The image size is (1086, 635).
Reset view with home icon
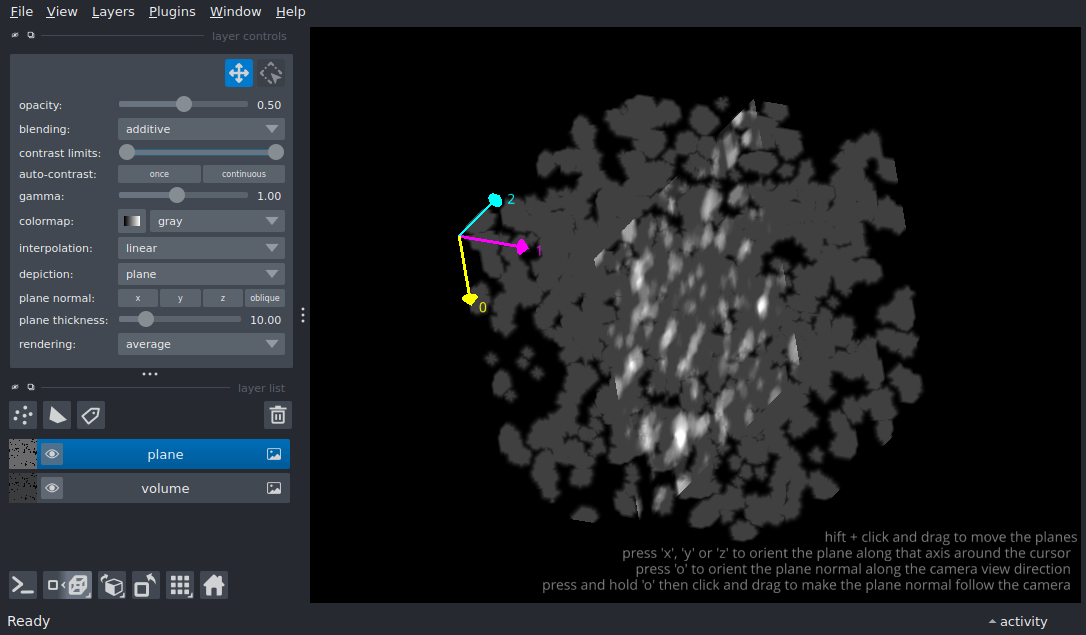[214, 585]
